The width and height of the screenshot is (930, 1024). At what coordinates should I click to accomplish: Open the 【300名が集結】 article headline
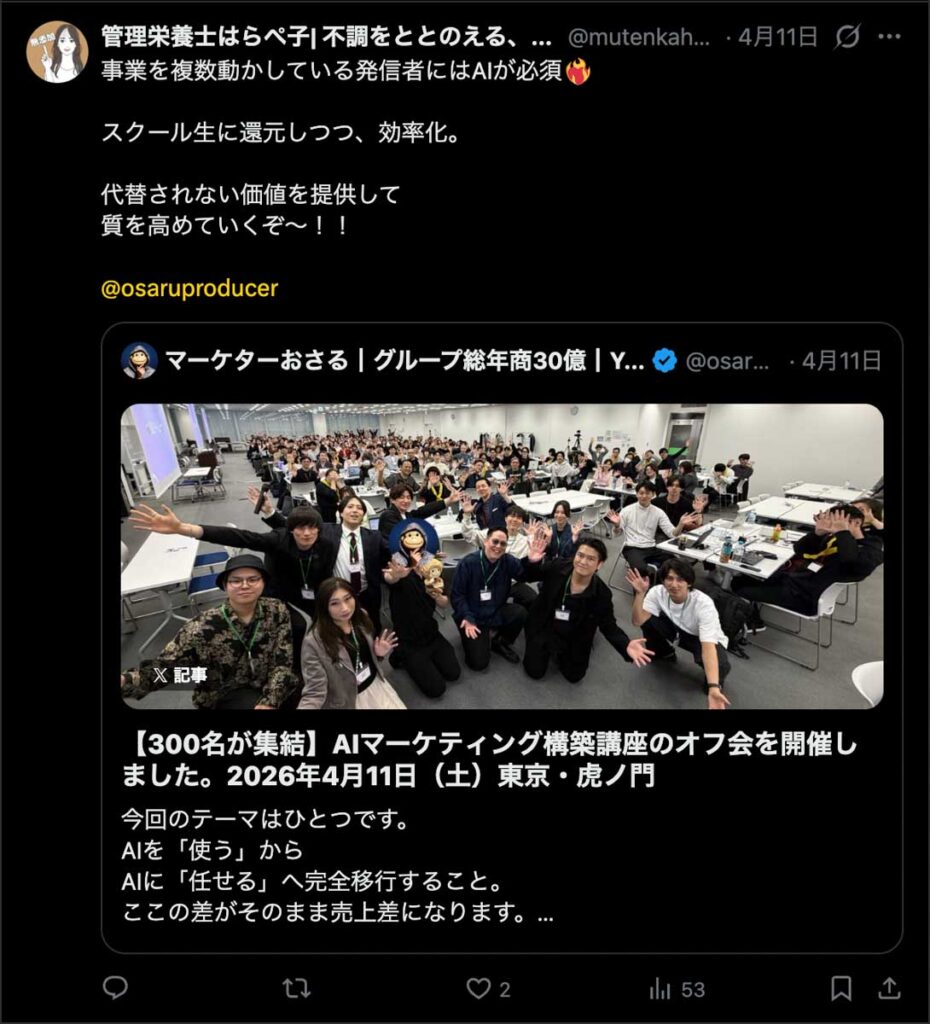click(490, 760)
